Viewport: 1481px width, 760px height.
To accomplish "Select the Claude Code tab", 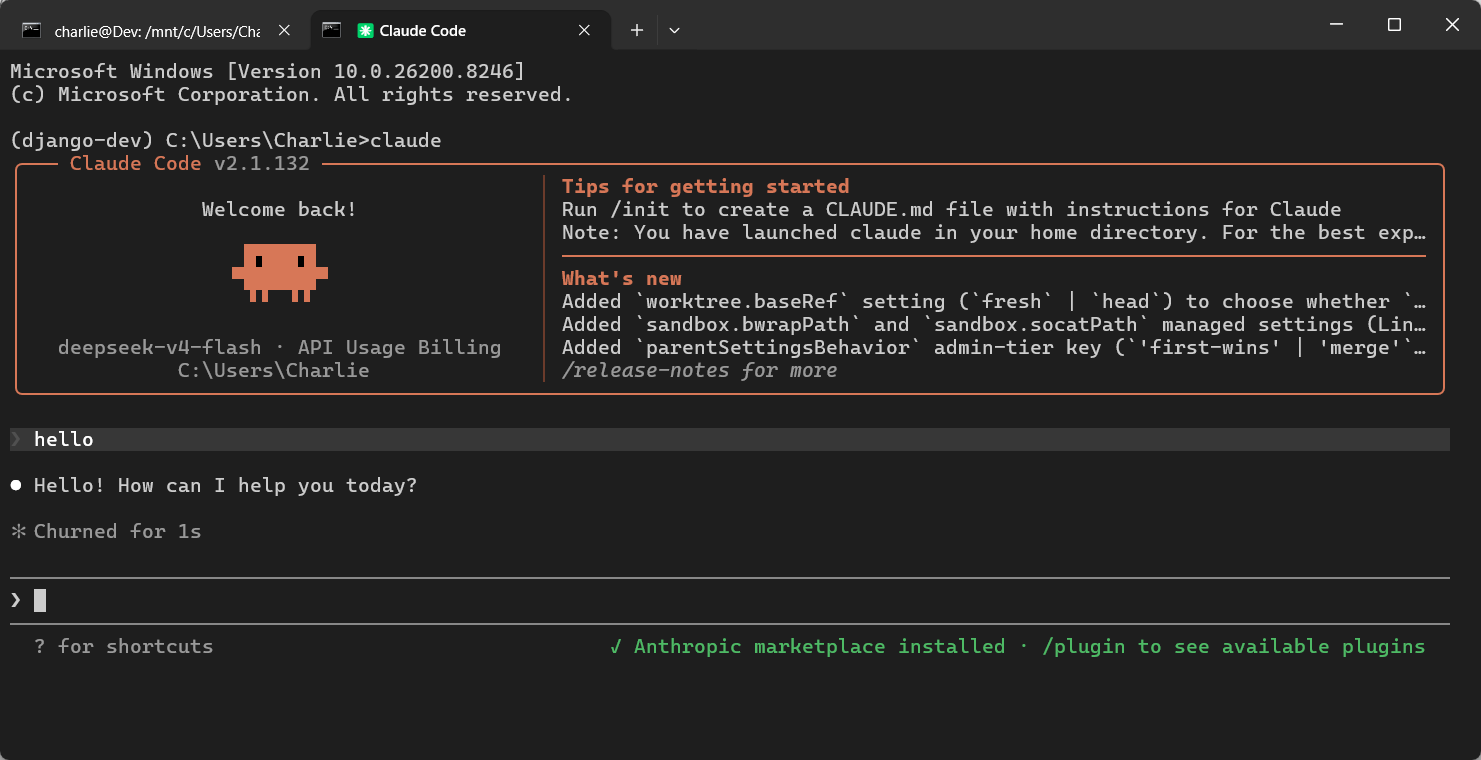I will click(460, 30).
